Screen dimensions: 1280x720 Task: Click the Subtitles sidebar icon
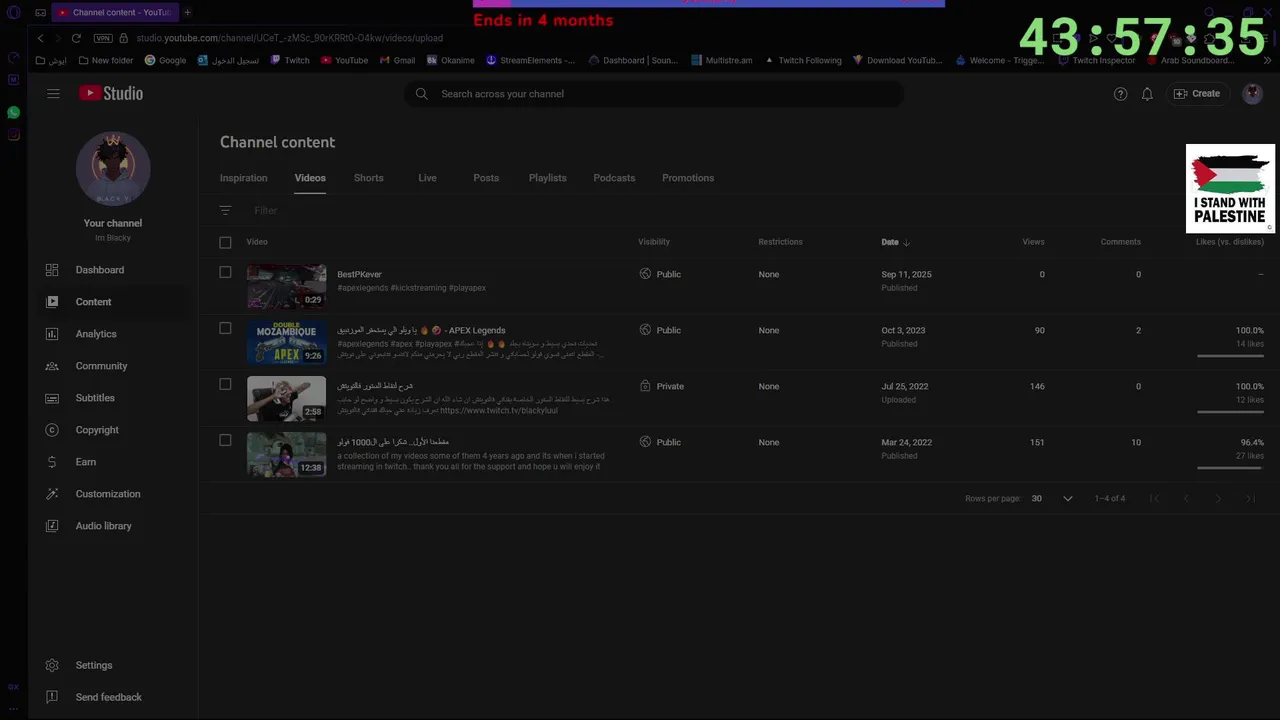coord(52,398)
